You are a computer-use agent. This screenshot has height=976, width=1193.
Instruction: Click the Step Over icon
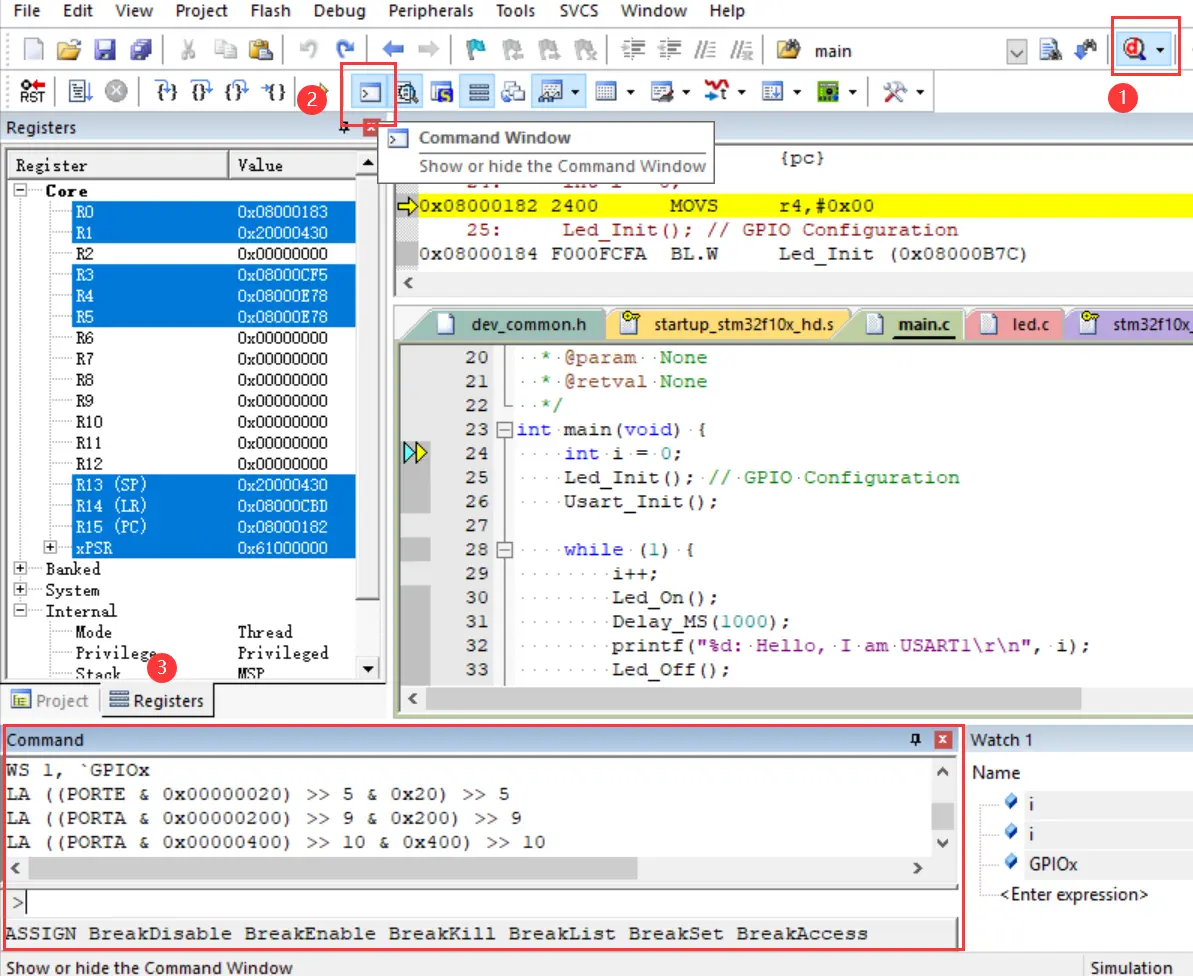(202, 92)
